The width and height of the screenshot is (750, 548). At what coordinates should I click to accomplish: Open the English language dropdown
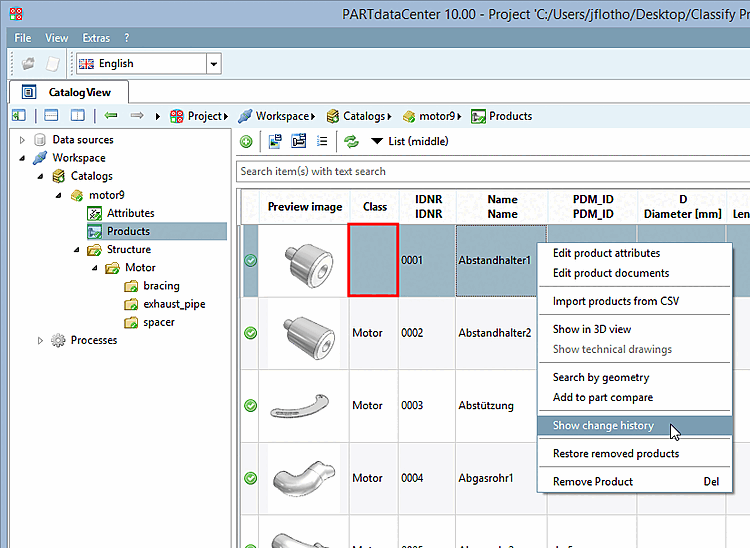click(x=213, y=64)
